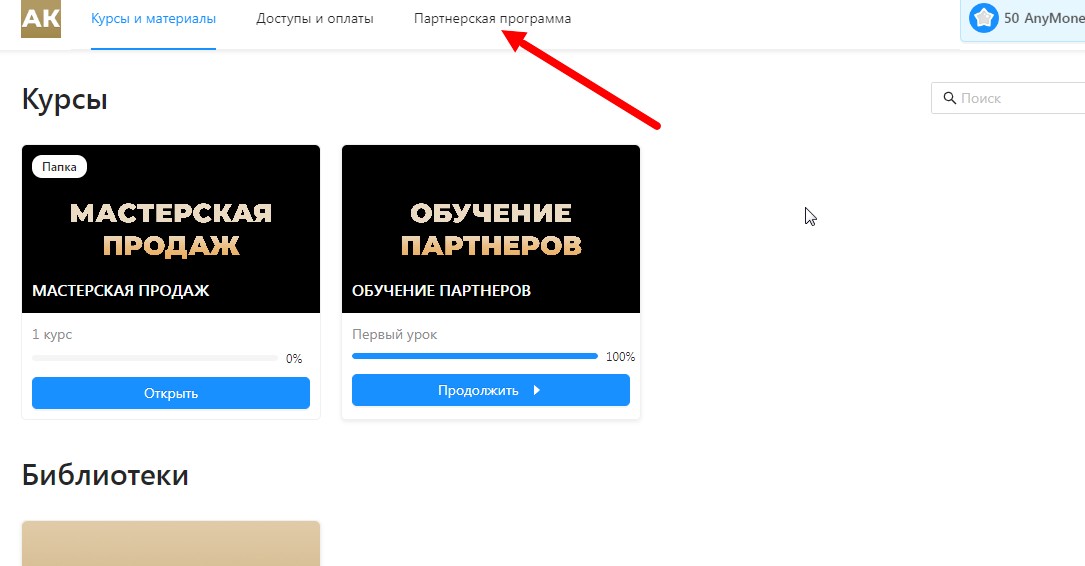Switch to Курсы и материалы tab
Viewport: 1085px width, 566px height.
click(x=154, y=19)
